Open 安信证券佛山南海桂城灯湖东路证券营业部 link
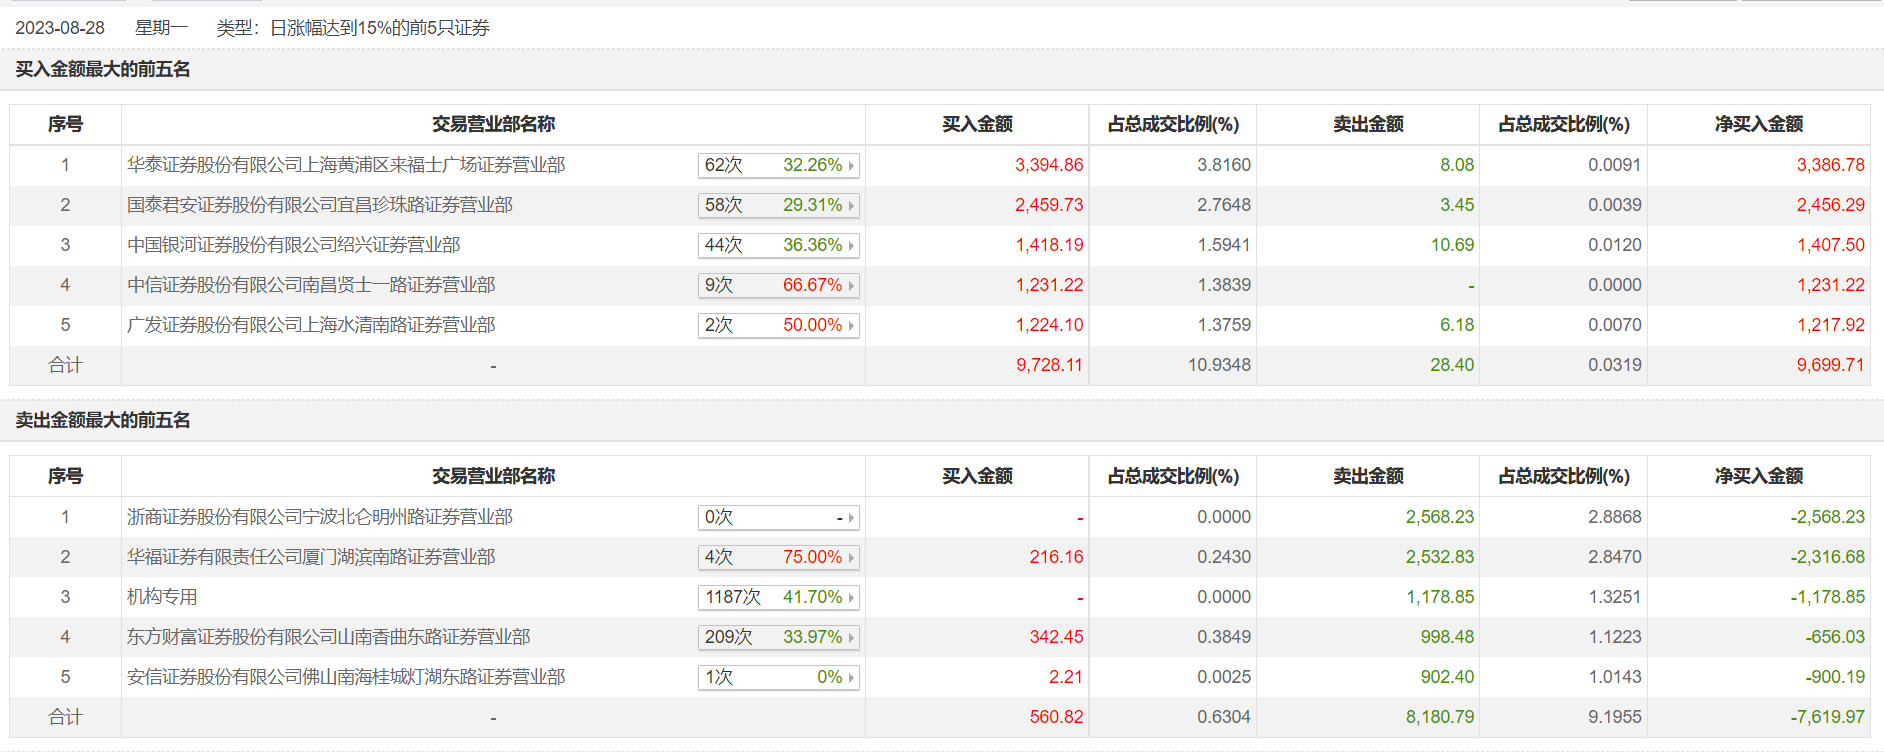Screen dimensions: 1884x754 coord(346,677)
